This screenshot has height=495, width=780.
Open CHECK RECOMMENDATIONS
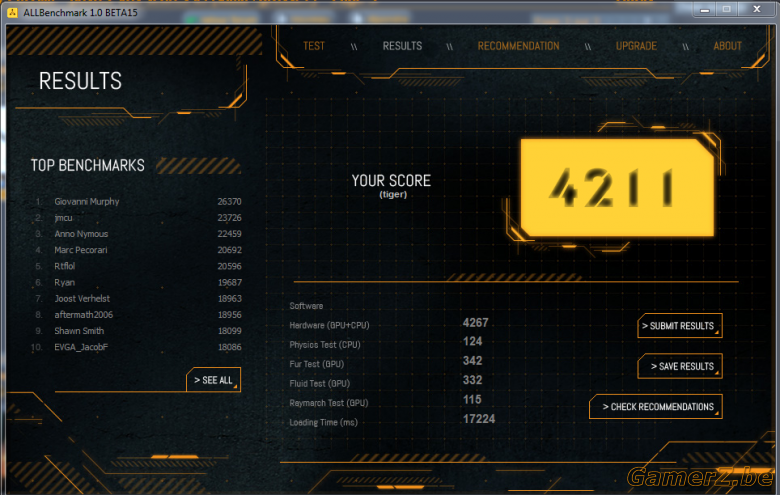(656, 407)
